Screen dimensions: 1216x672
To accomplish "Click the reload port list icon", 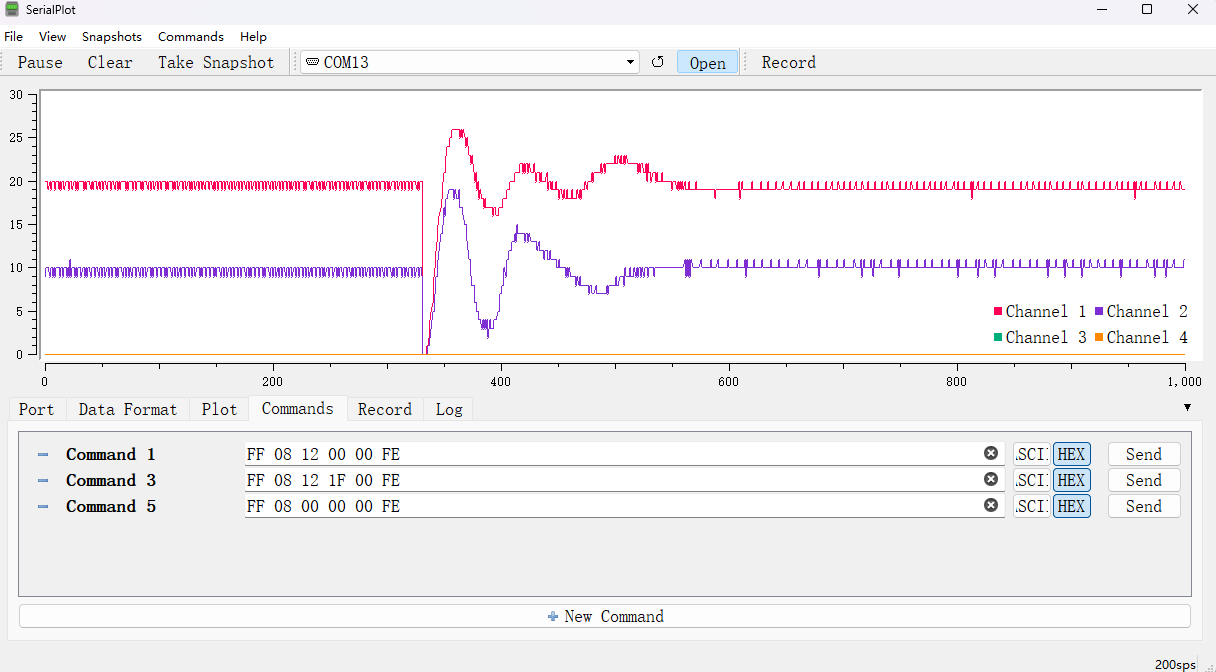I will coord(657,62).
